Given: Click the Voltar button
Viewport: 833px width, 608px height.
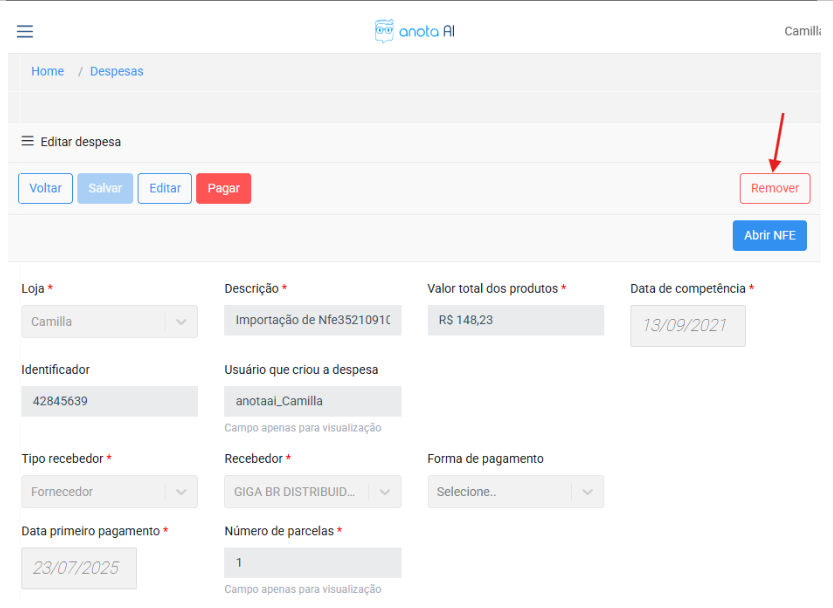Looking at the screenshot, I should (45, 188).
